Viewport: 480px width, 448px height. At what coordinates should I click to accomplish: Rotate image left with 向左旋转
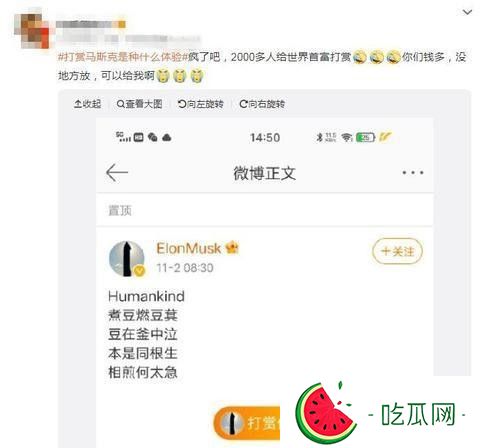[x=200, y=104]
